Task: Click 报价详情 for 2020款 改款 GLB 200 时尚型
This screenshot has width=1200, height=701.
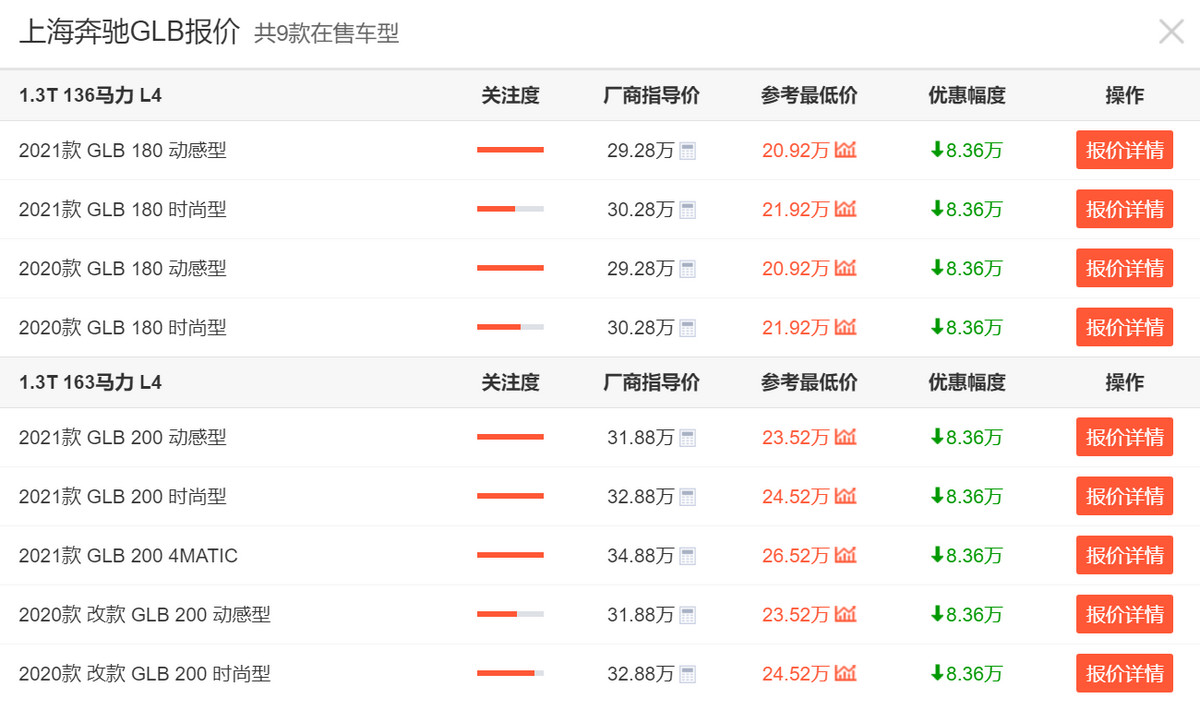Action: click(x=1125, y=674)
